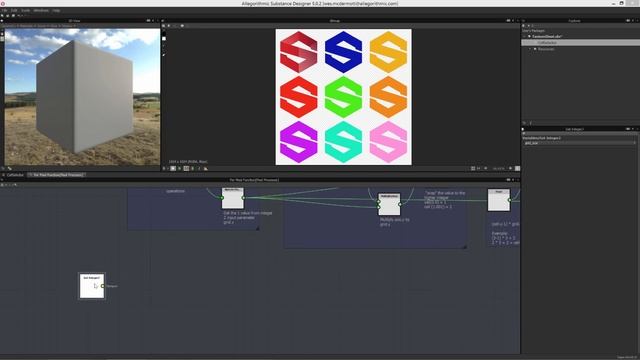Image resolution: width=640 pixels, height=360 pixels.
Task: Open the Windows menu
Action: [41, 10]
